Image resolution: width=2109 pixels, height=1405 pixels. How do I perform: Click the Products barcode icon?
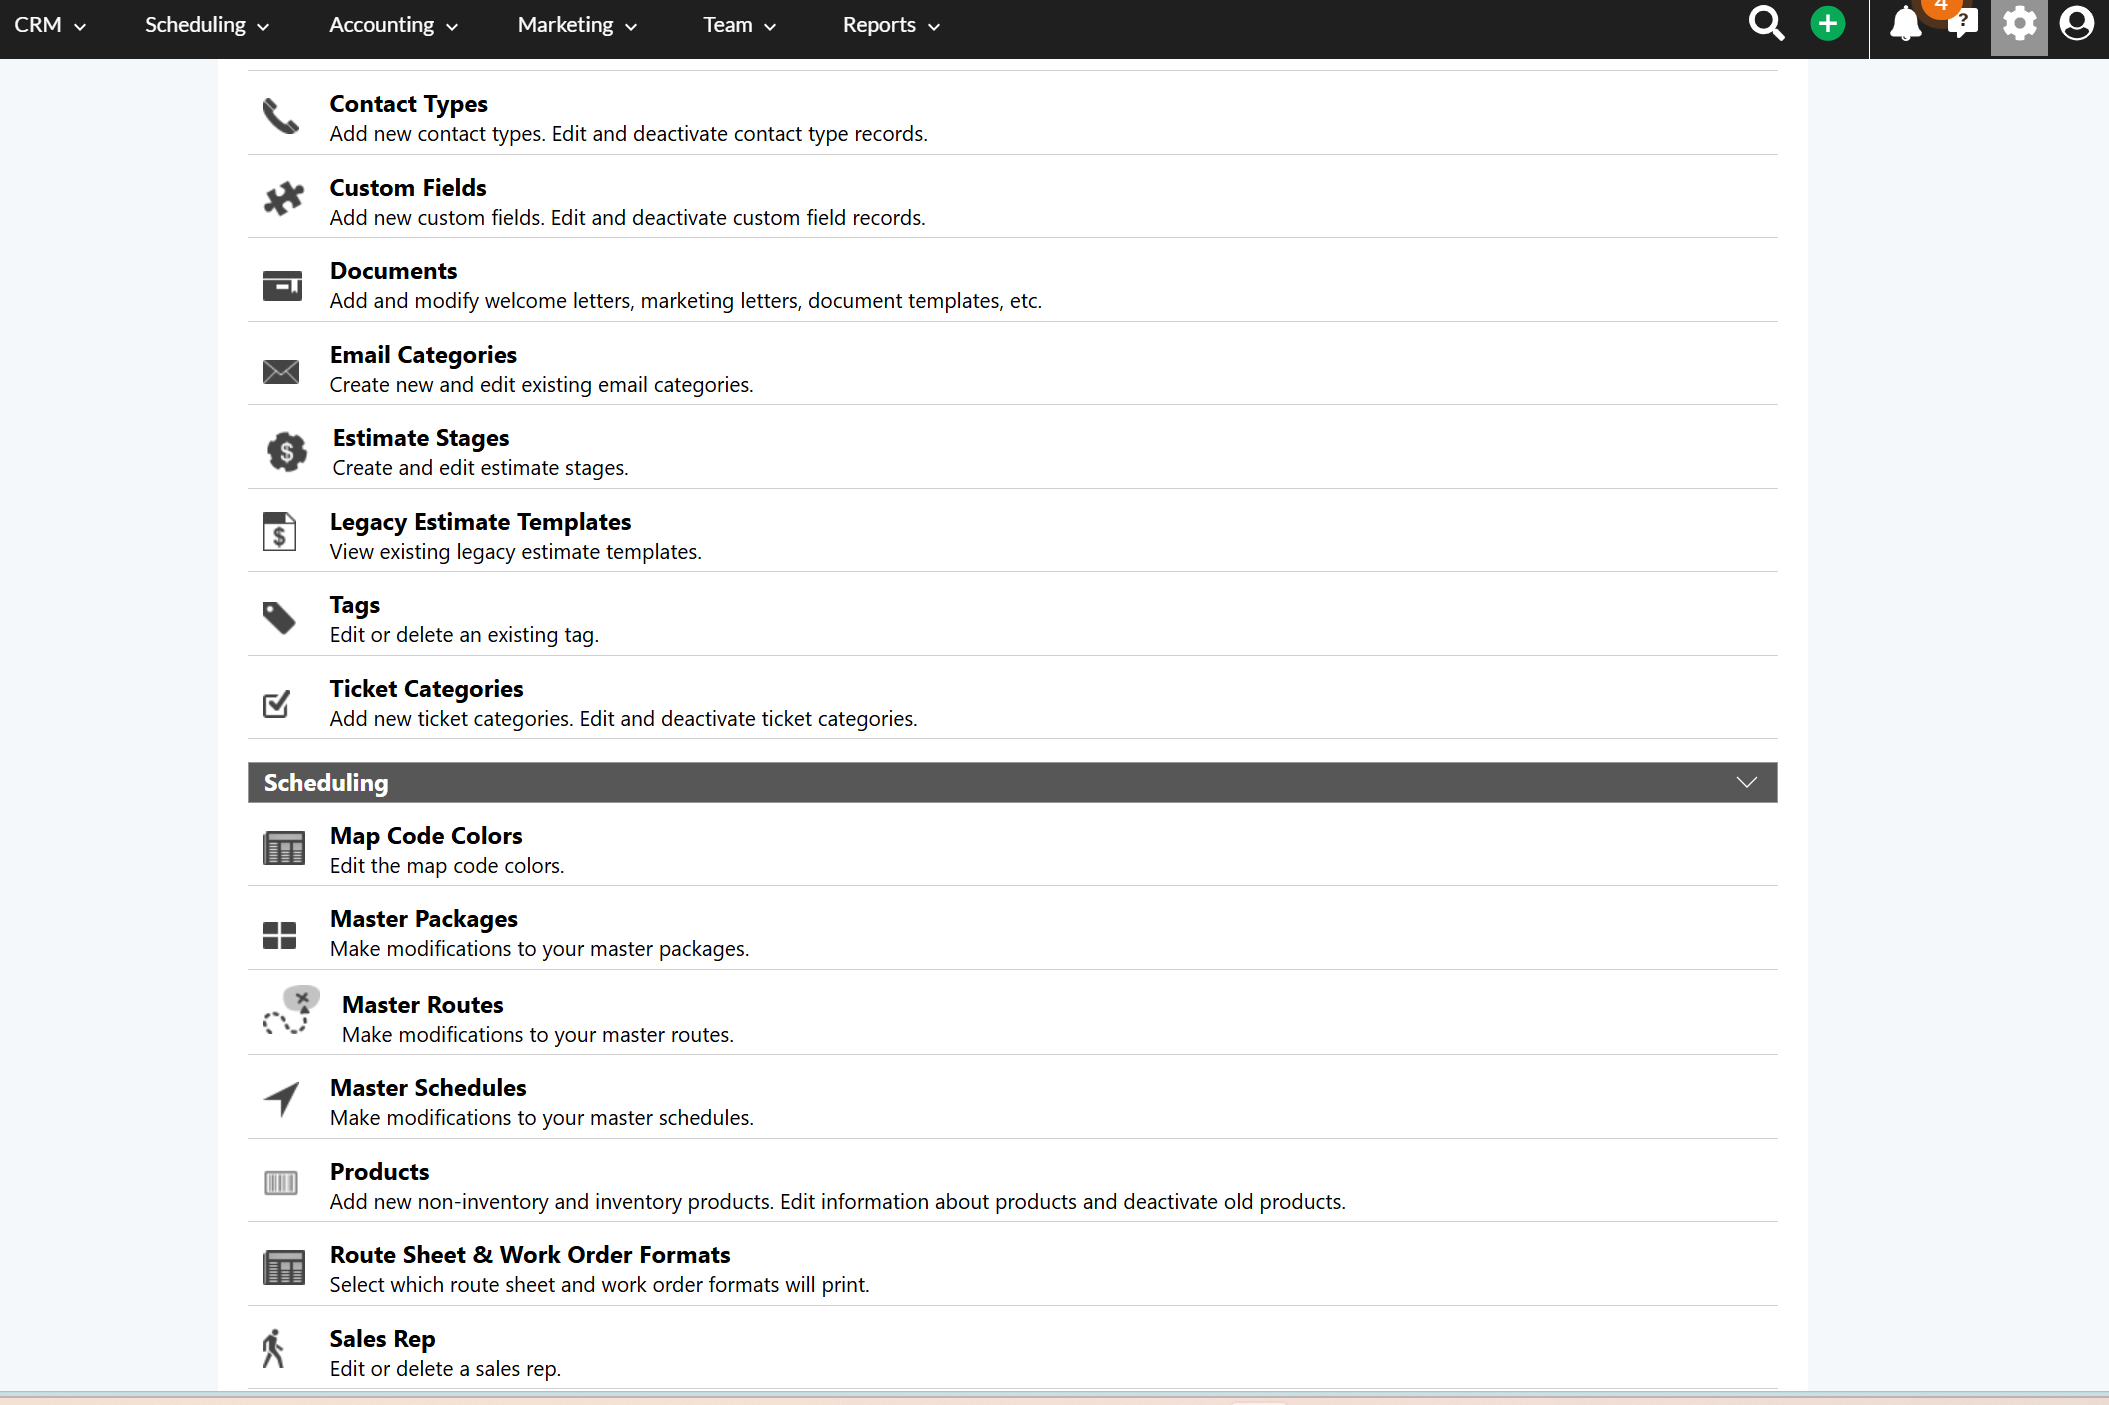click(281, 1183)
